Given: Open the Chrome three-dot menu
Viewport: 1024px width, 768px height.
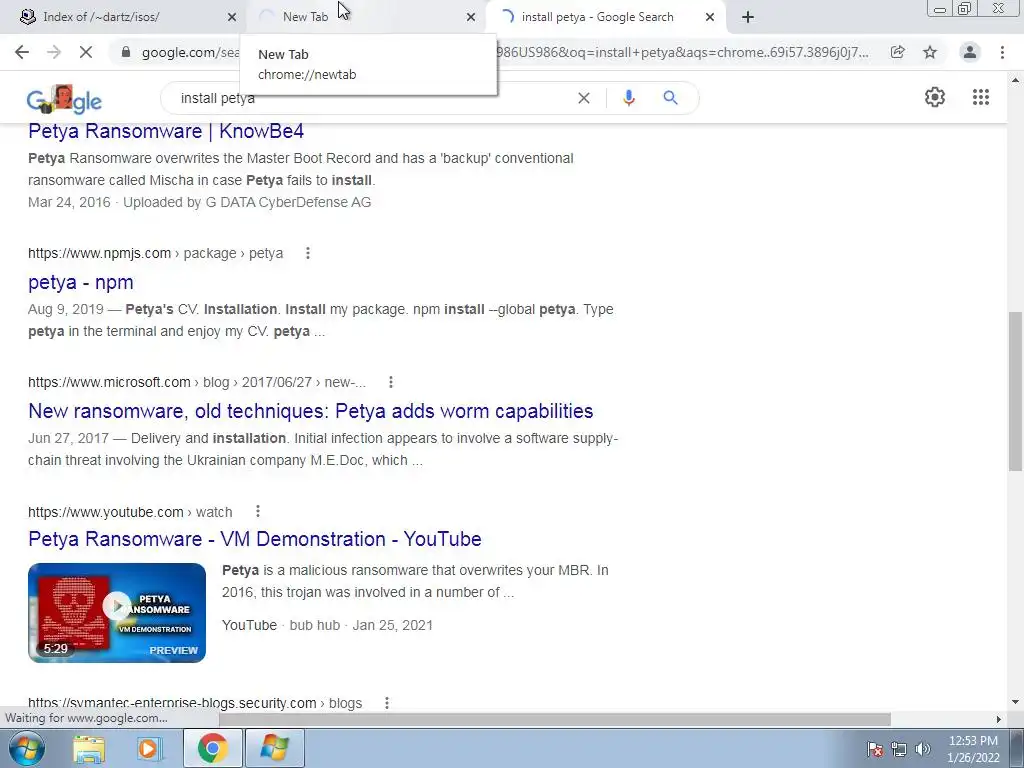Looking at the screenshot, I should click(1002, 52).
